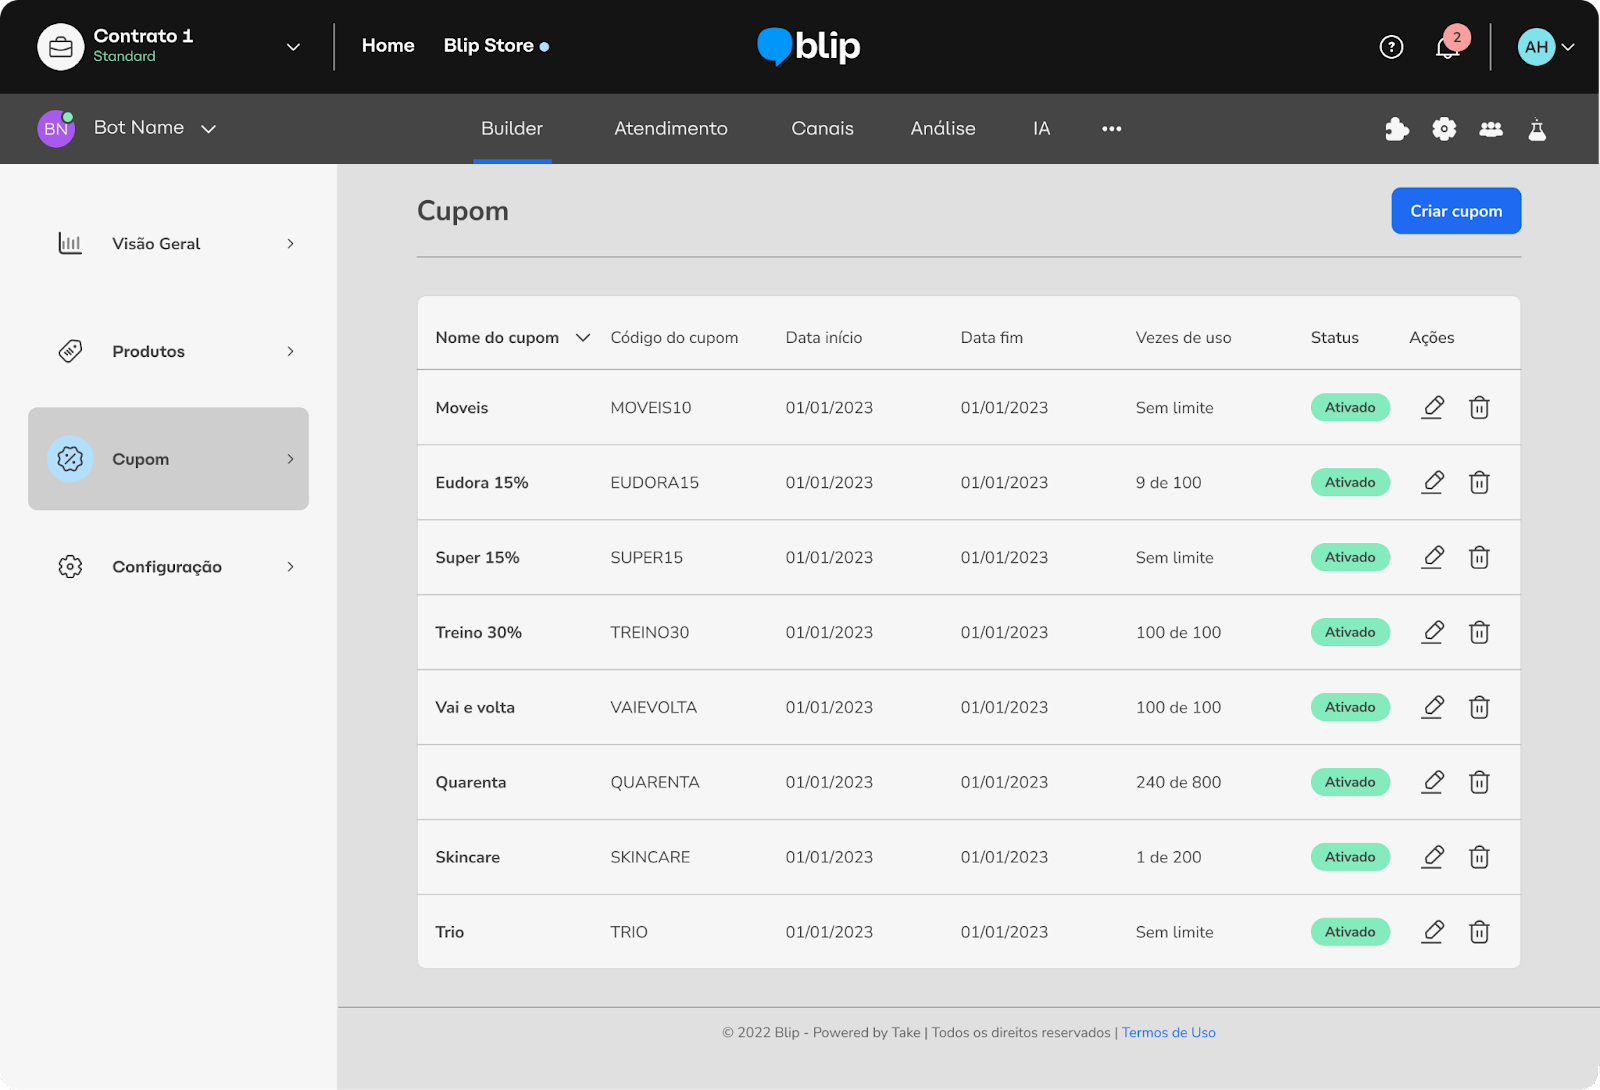Open the Bot Name dropdown
This screenshot has width=1600, height=1090.
(x=208, y=129)
